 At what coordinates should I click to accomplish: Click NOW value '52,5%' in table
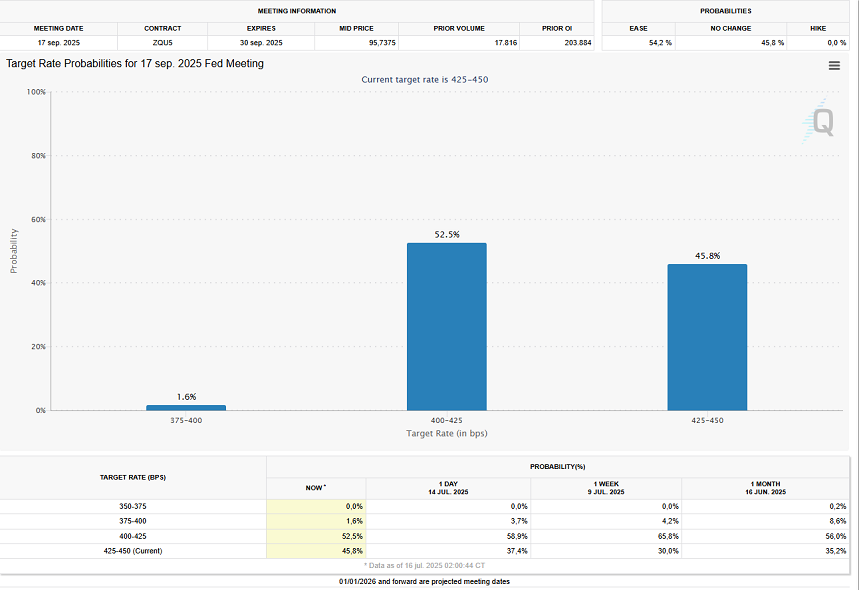click(352, 536)
